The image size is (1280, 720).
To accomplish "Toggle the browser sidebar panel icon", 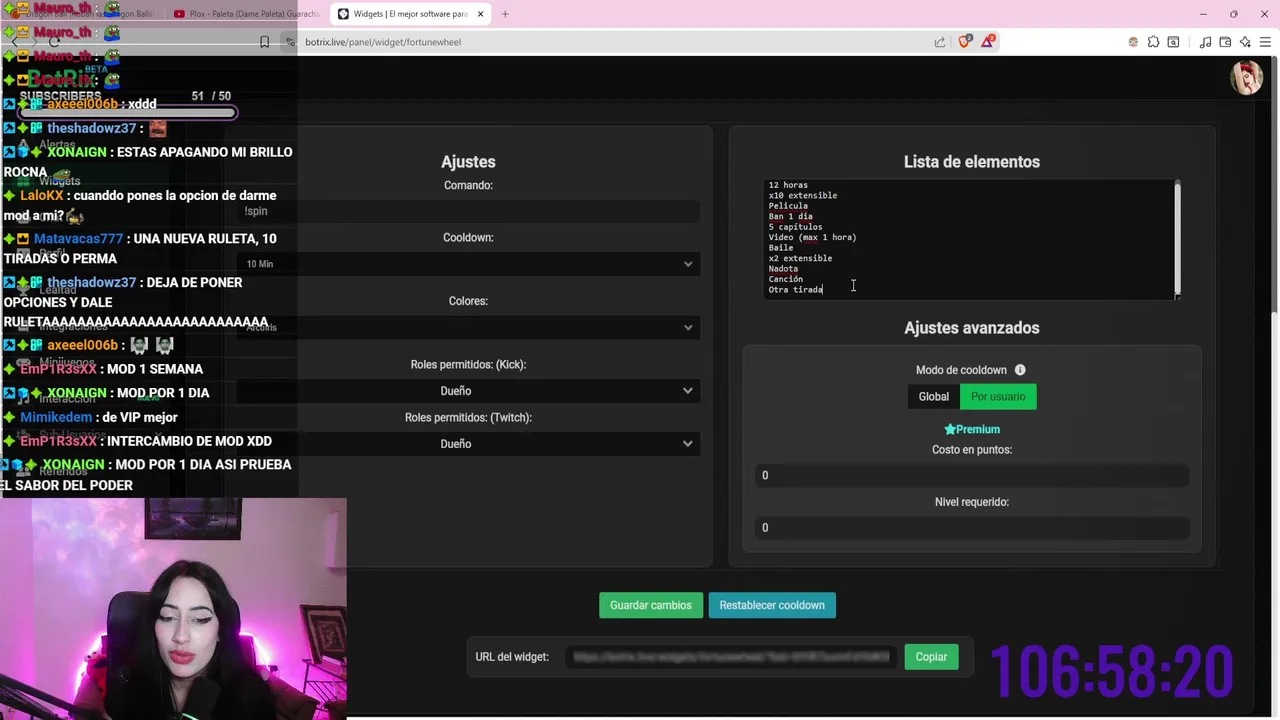I will point(1173,42).
